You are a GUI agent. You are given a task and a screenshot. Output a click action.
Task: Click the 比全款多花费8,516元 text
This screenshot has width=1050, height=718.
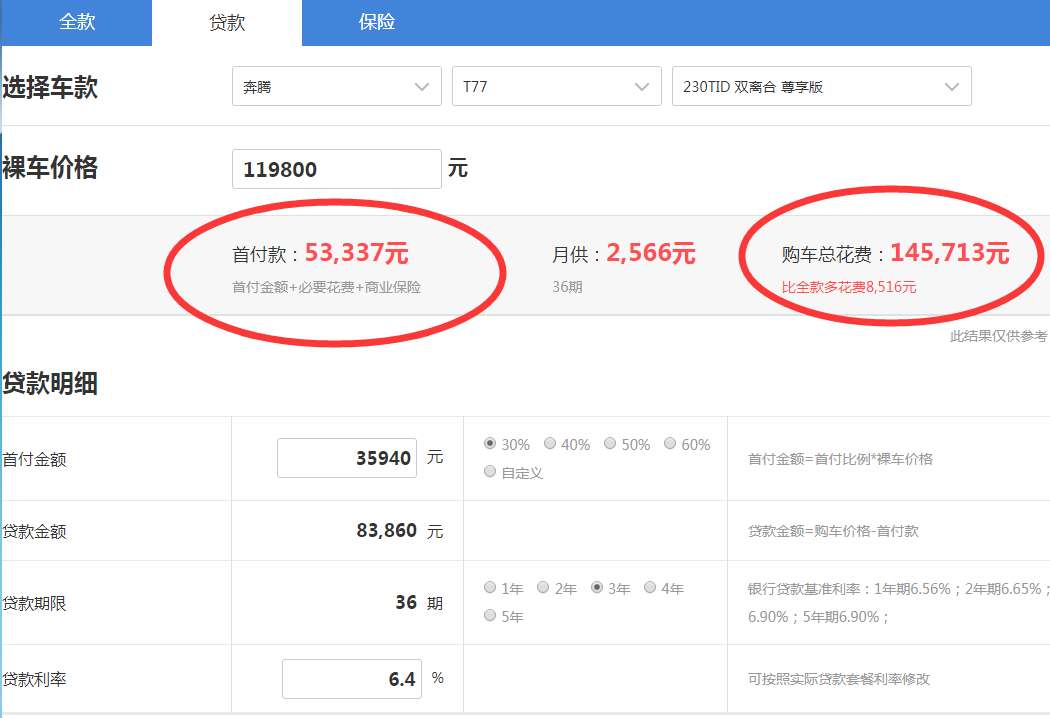coord(848,287)
